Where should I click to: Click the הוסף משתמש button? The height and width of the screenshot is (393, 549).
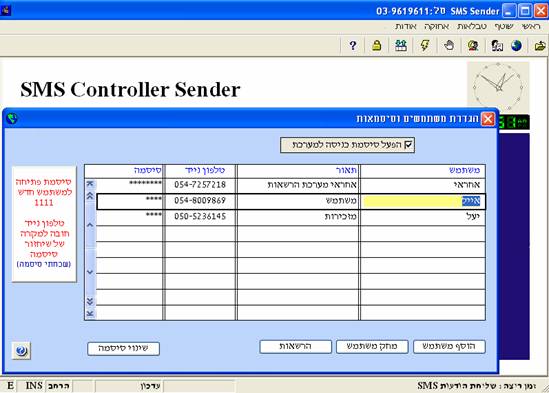pos(449,346)
